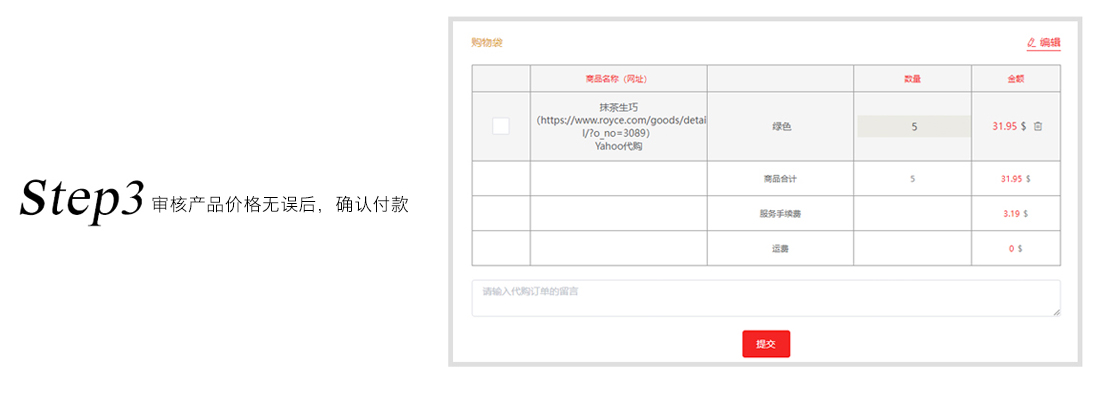Click the 商品合计 subtotal label
This screenshot has width=1100, height=403.
pyautogui.click(x=779, y=179)
